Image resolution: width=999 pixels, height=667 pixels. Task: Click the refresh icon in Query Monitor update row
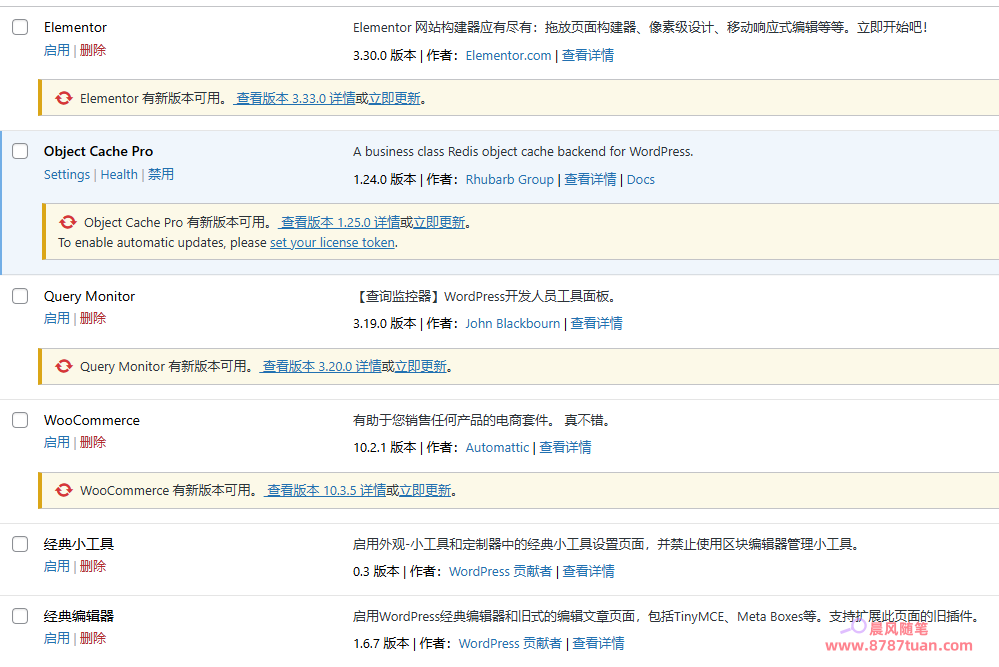tap(63, 366)
